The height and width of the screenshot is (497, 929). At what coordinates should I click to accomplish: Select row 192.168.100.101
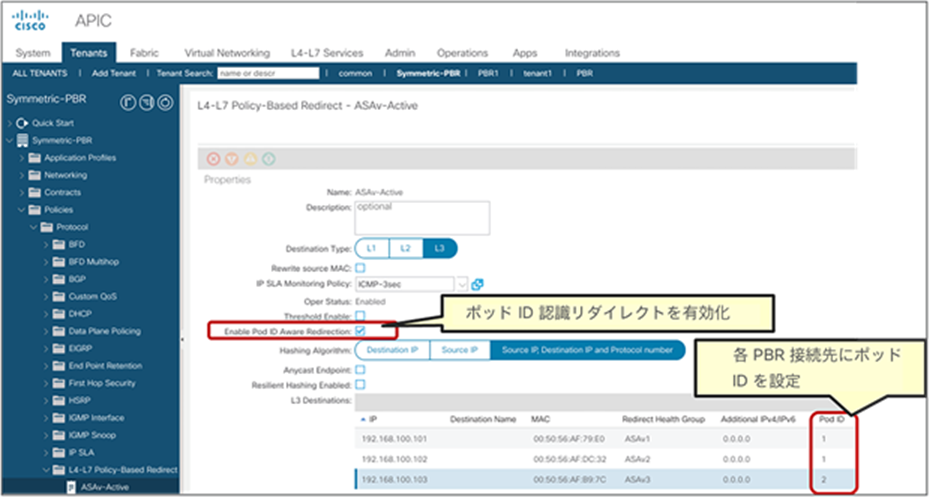point(605,440)
